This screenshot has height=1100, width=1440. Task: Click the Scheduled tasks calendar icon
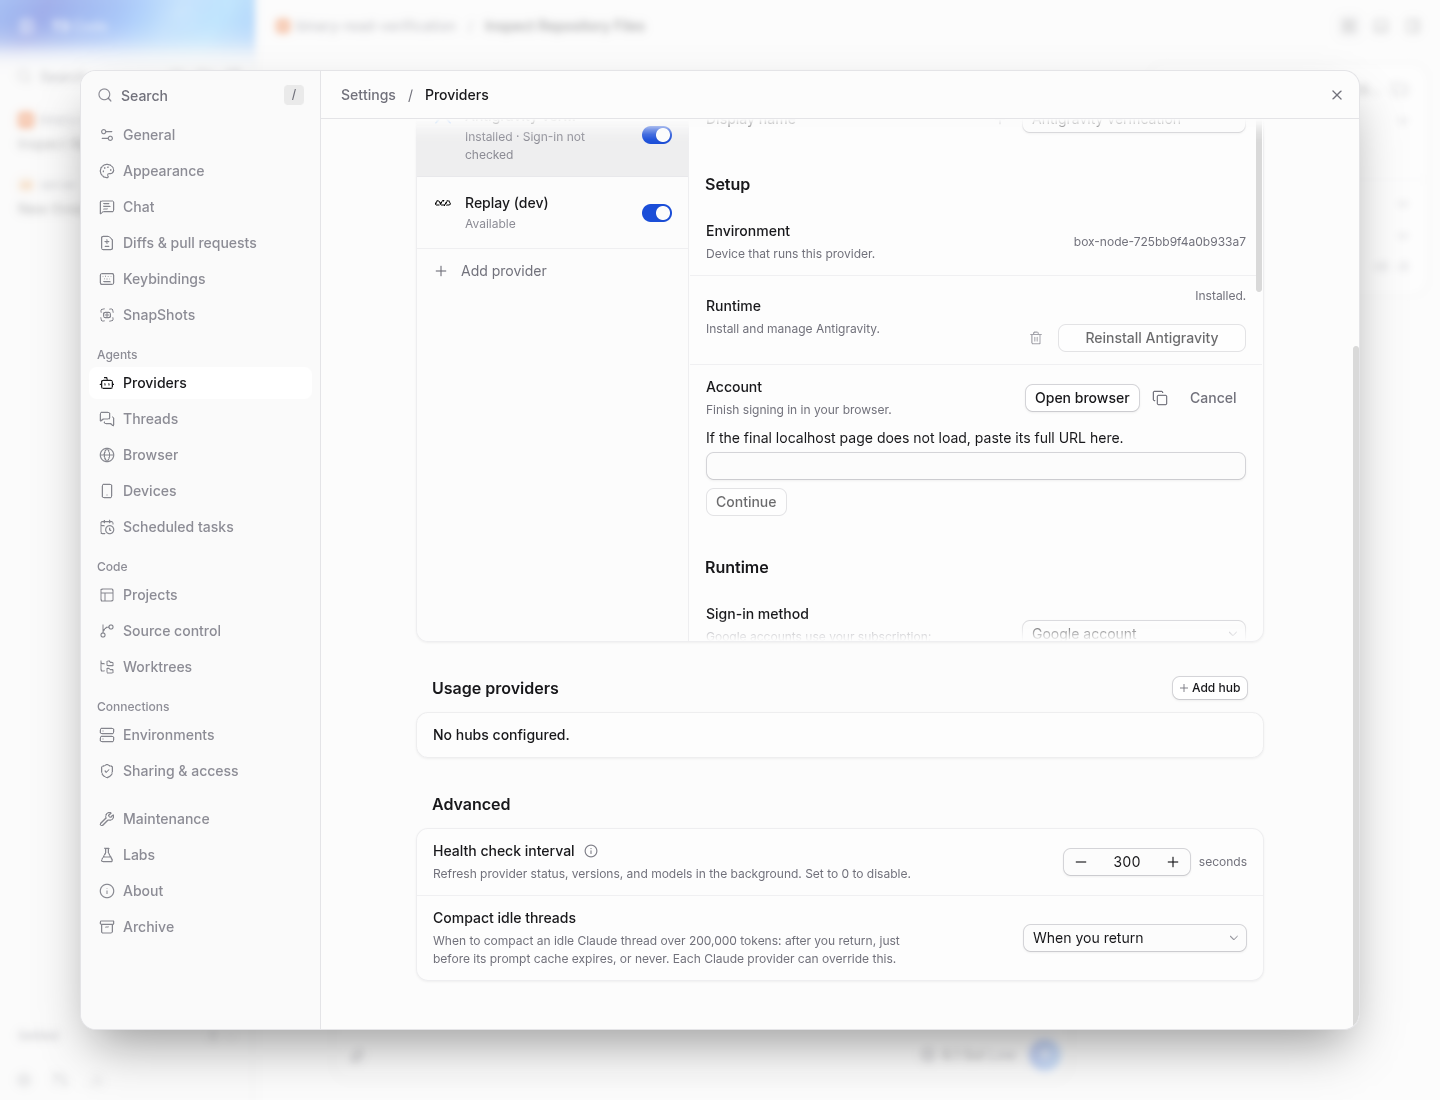point(107,527)
